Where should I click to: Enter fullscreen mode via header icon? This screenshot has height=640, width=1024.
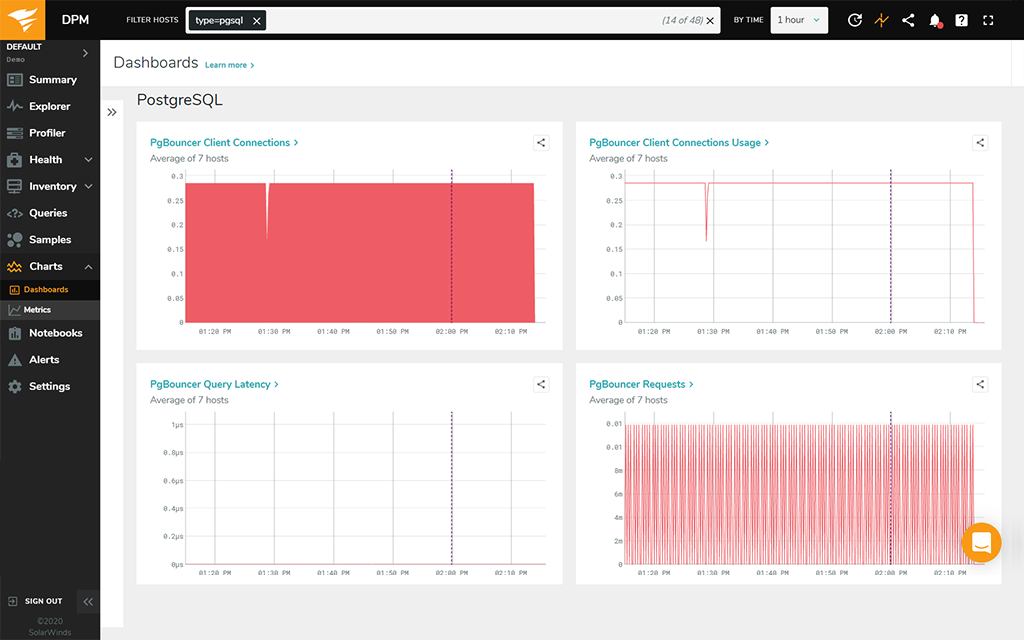[x=988, y=20]
